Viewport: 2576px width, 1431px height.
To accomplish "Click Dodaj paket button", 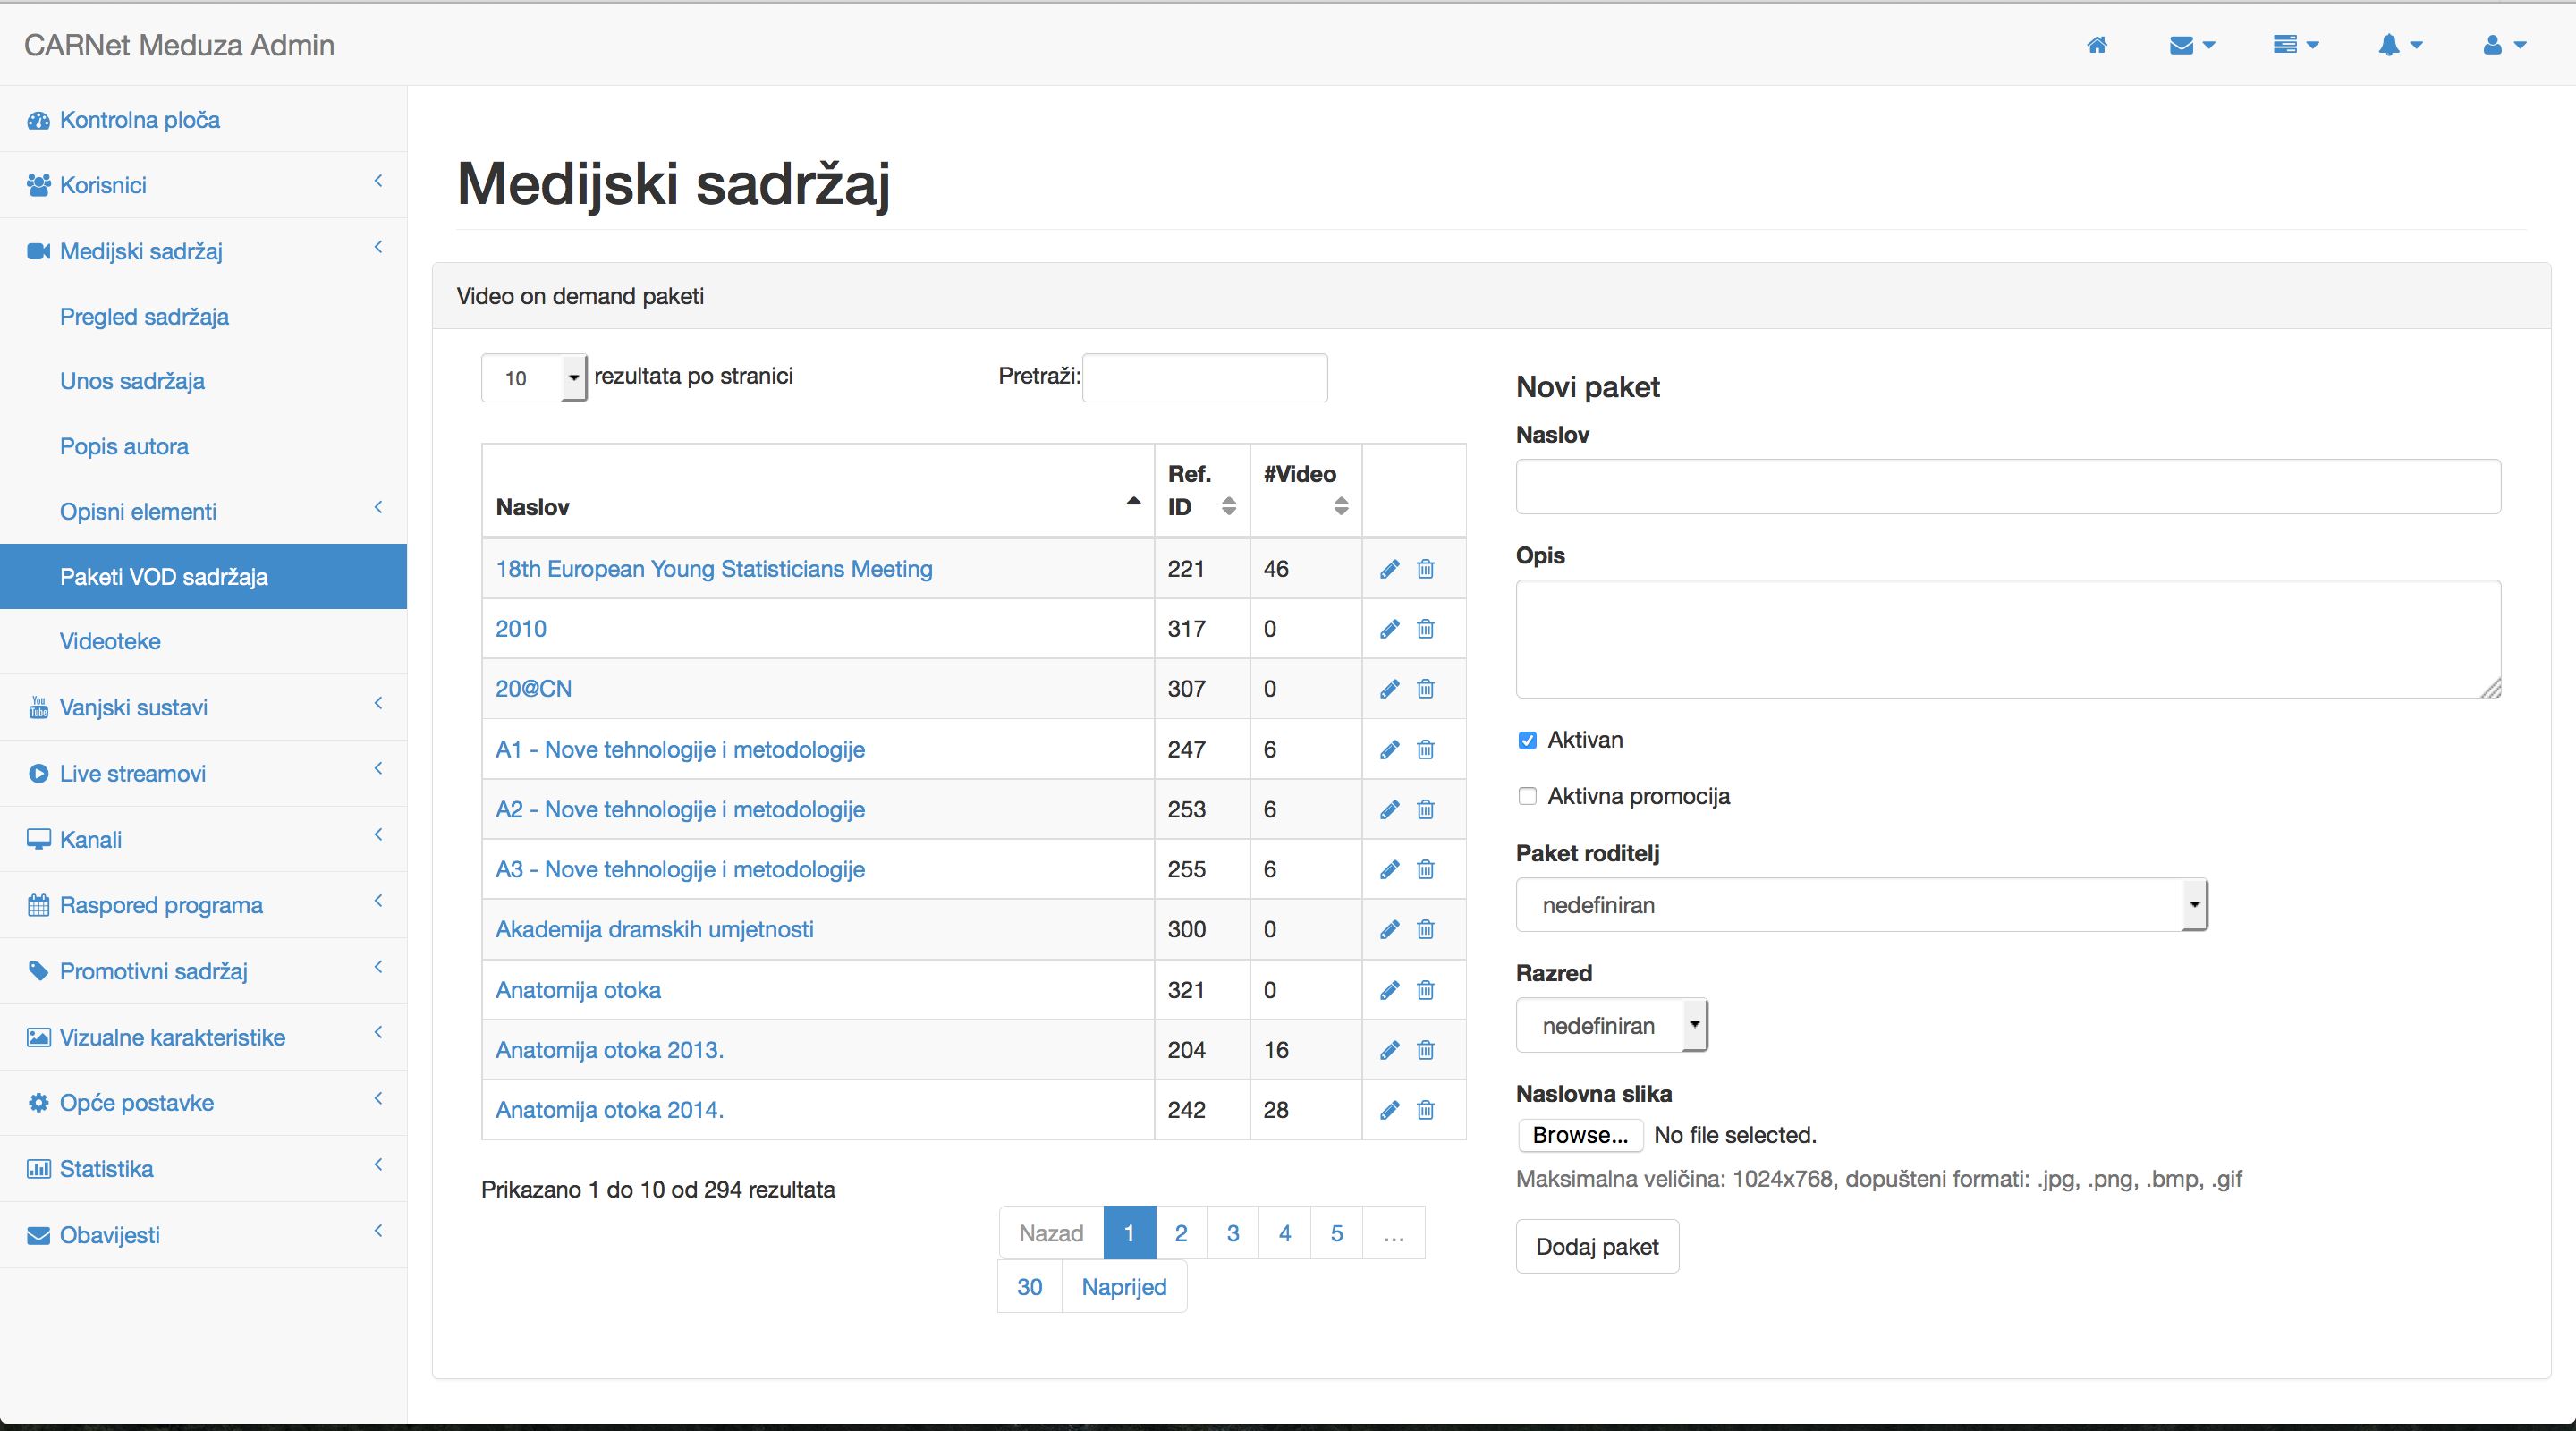I will tap(1597, 1247).
